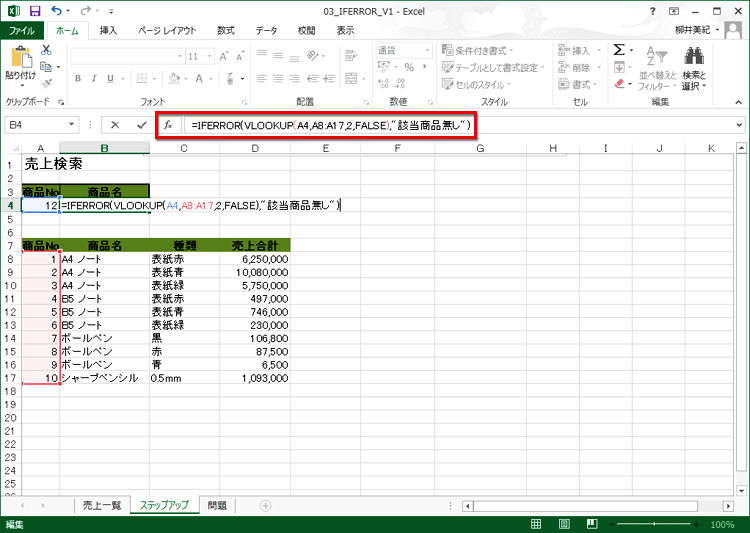Click the Insert Function fx icon
The height and width of the screenshot is (533, 750).
168,125
